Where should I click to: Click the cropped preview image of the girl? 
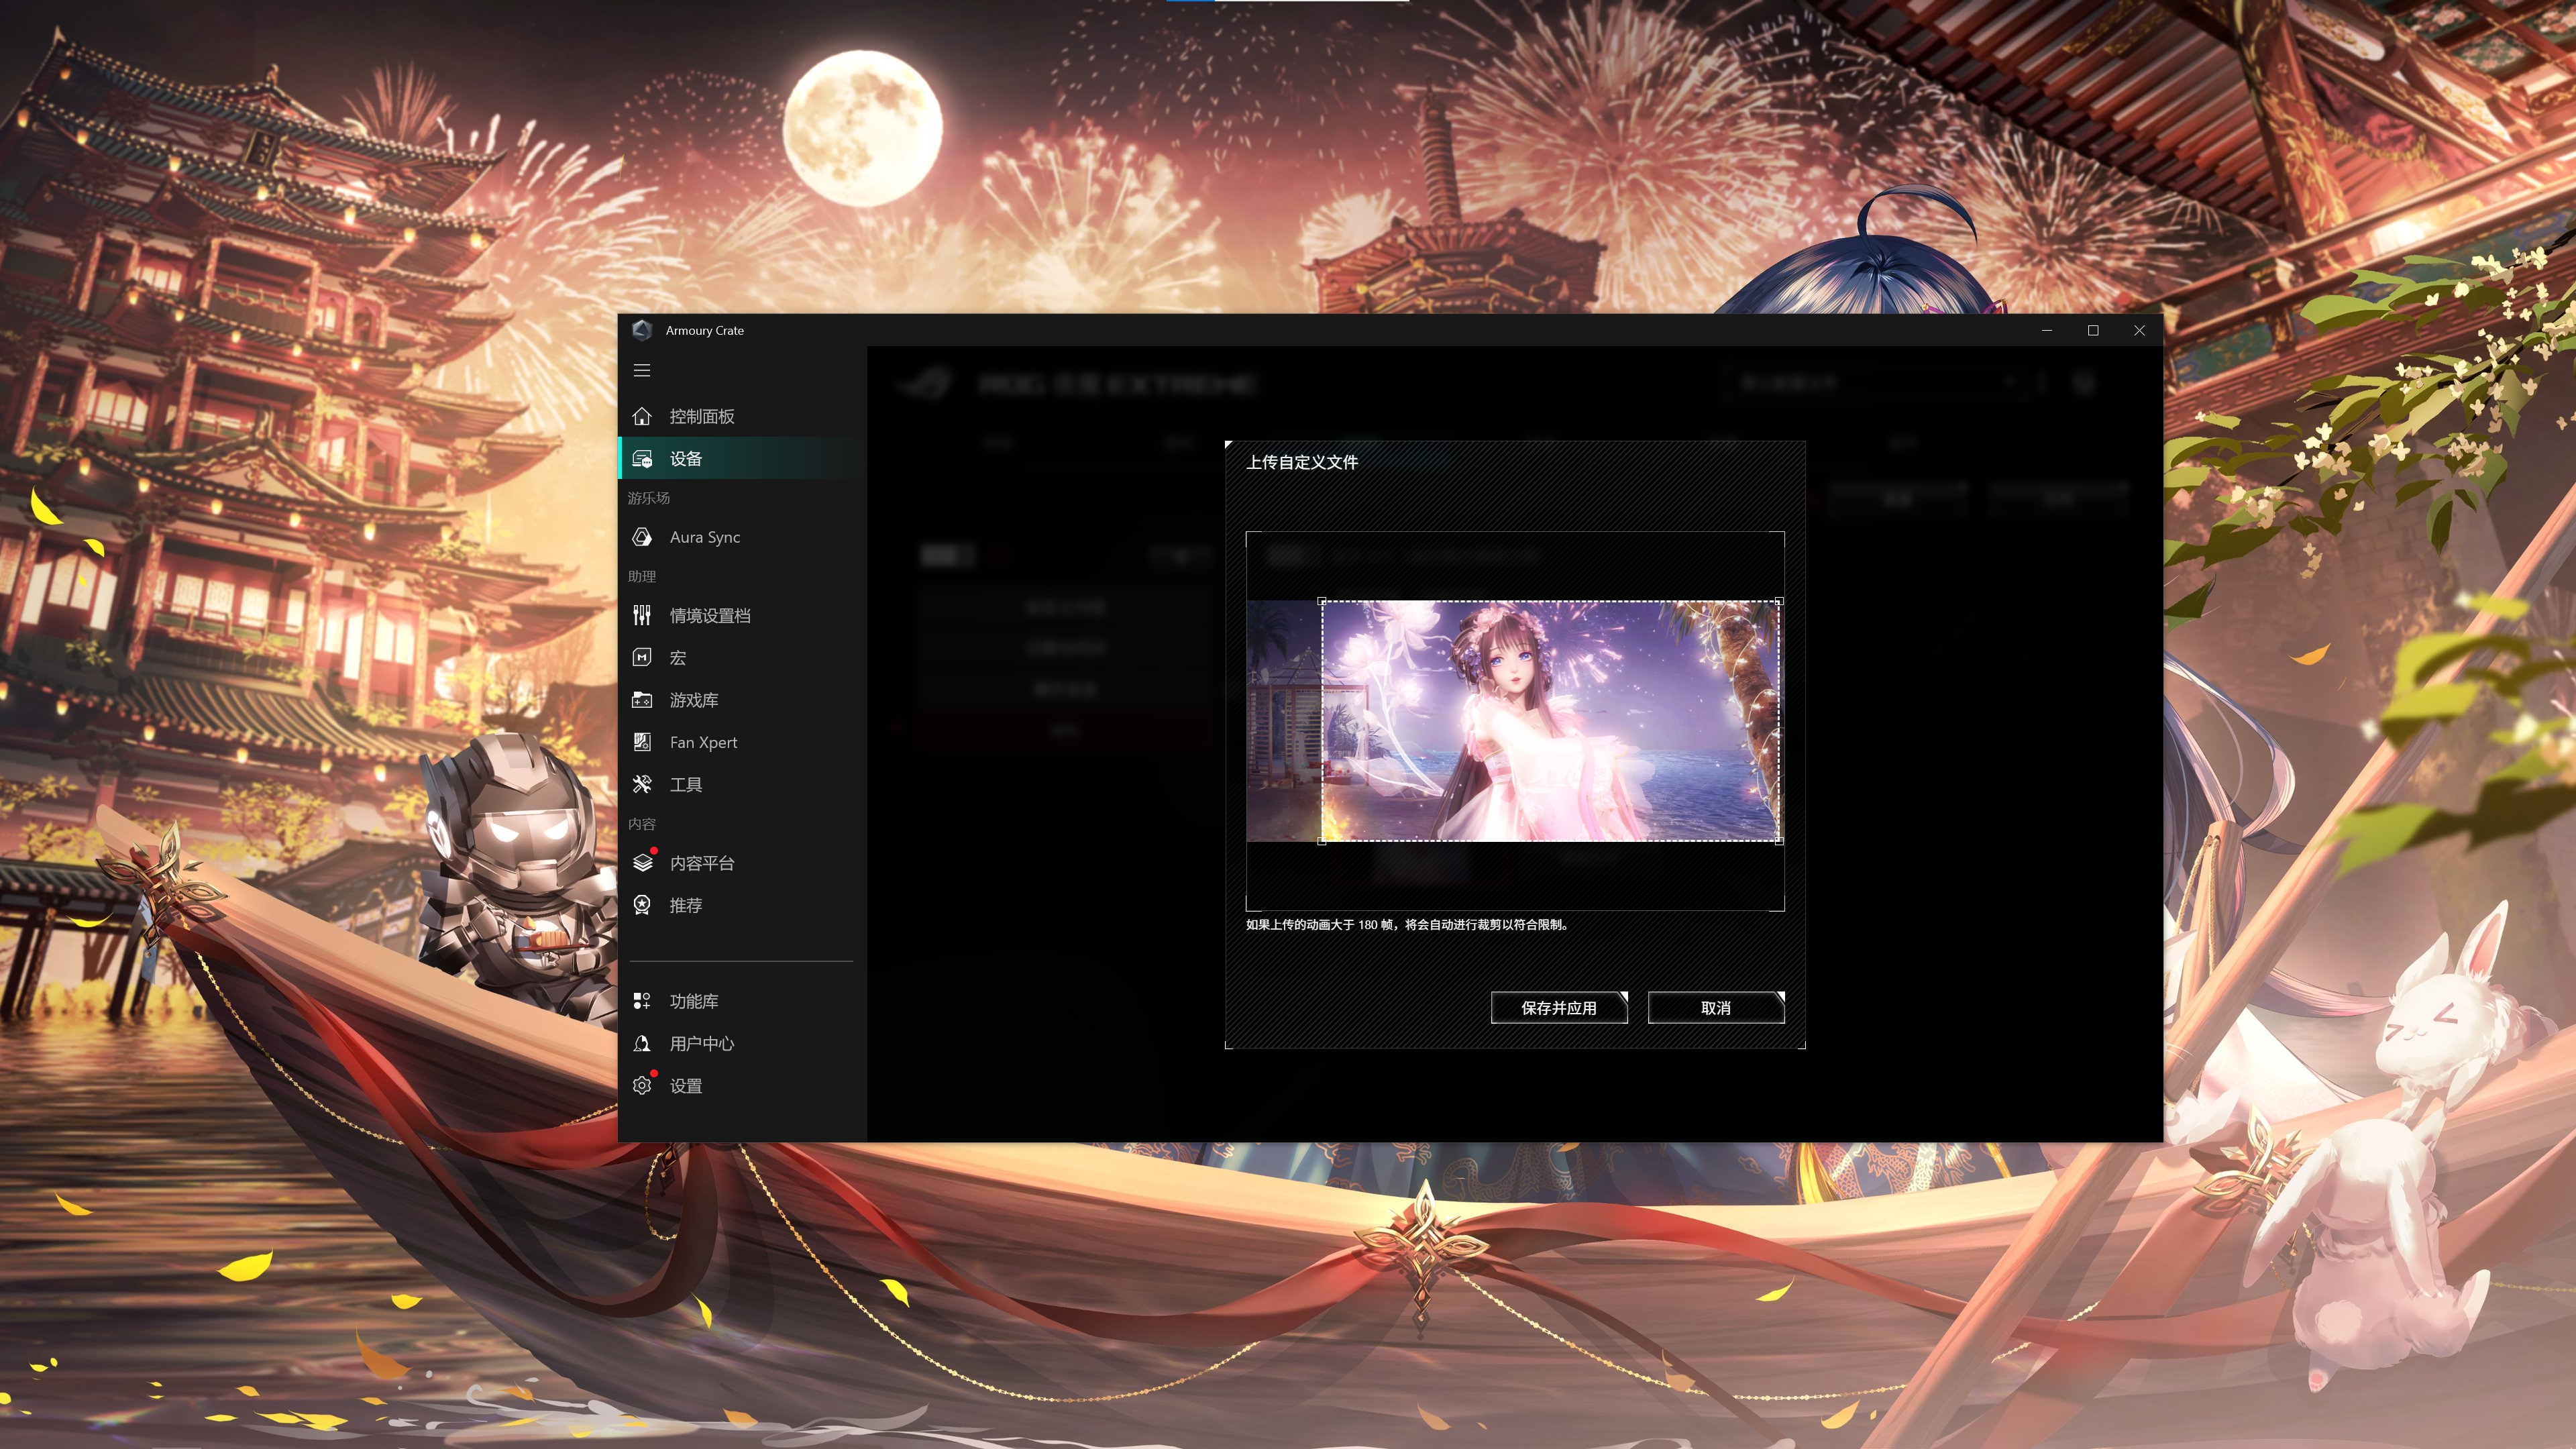coord(1550,721)
